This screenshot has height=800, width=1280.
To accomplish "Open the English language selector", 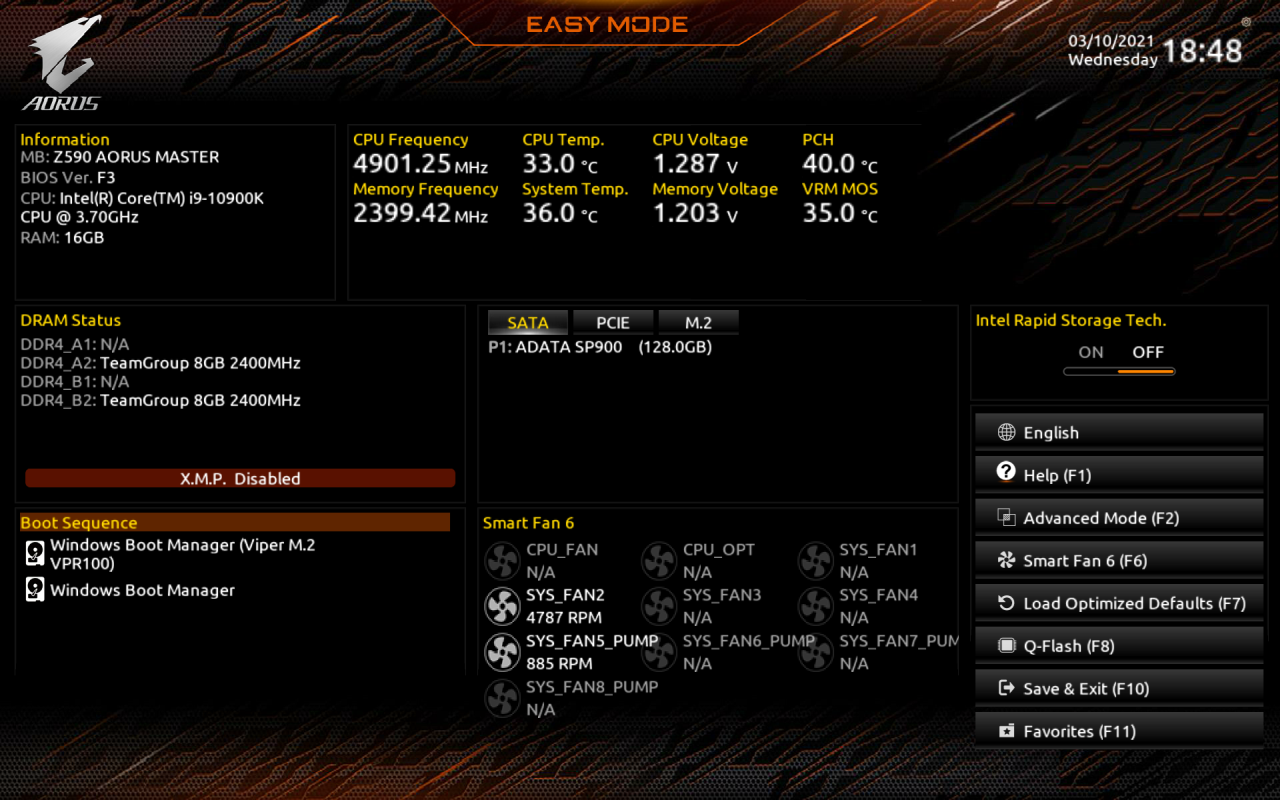I will 1119,432.
